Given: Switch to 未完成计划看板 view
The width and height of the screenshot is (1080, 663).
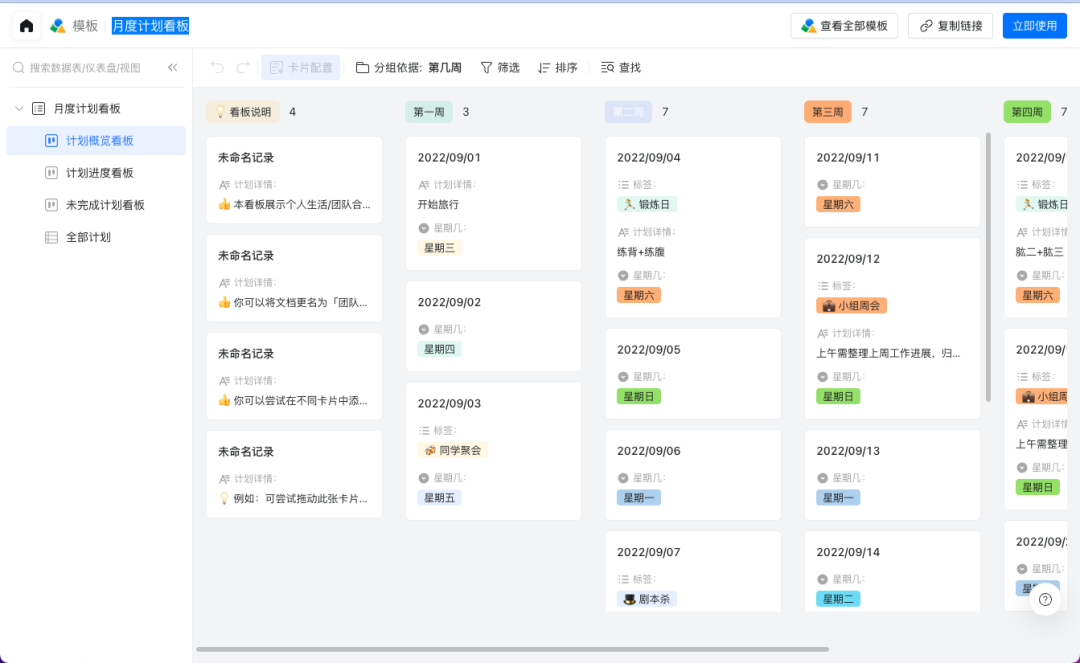Looking at the screenshot, I should tap(105, 205).
